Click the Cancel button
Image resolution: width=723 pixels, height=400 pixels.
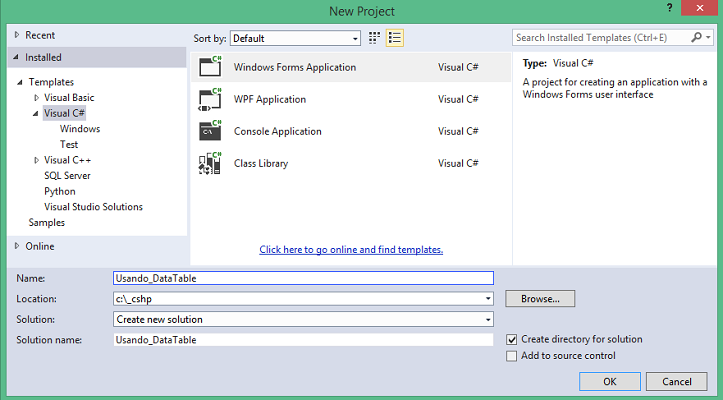coord(676,382)
